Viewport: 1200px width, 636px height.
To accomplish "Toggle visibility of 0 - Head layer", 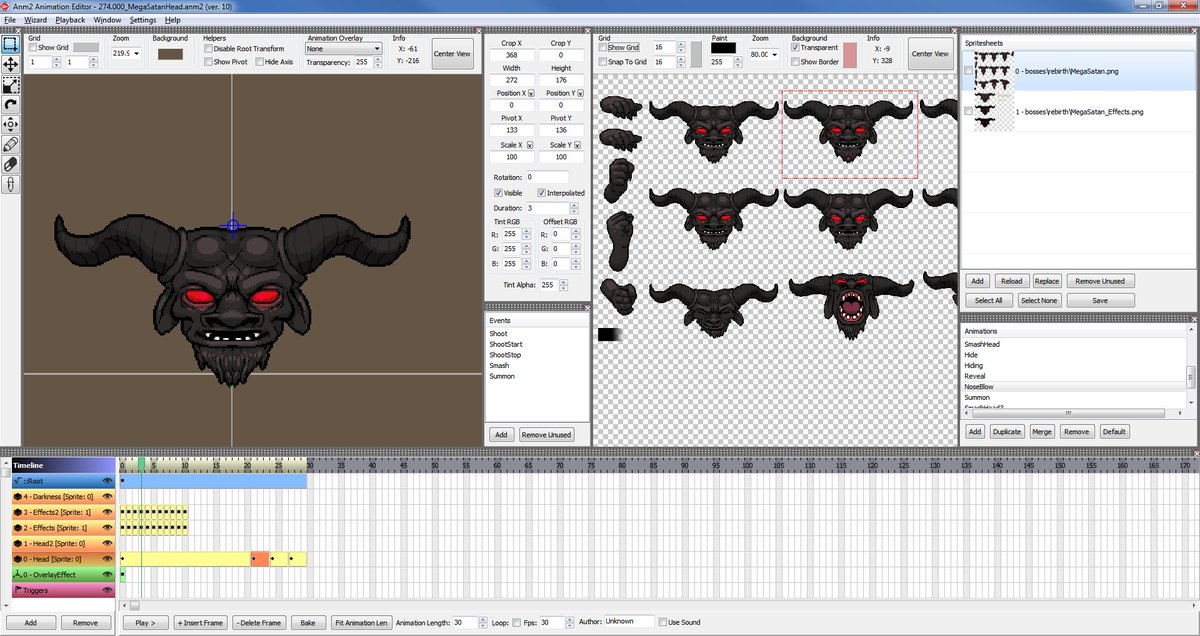I will click(107, 559).
